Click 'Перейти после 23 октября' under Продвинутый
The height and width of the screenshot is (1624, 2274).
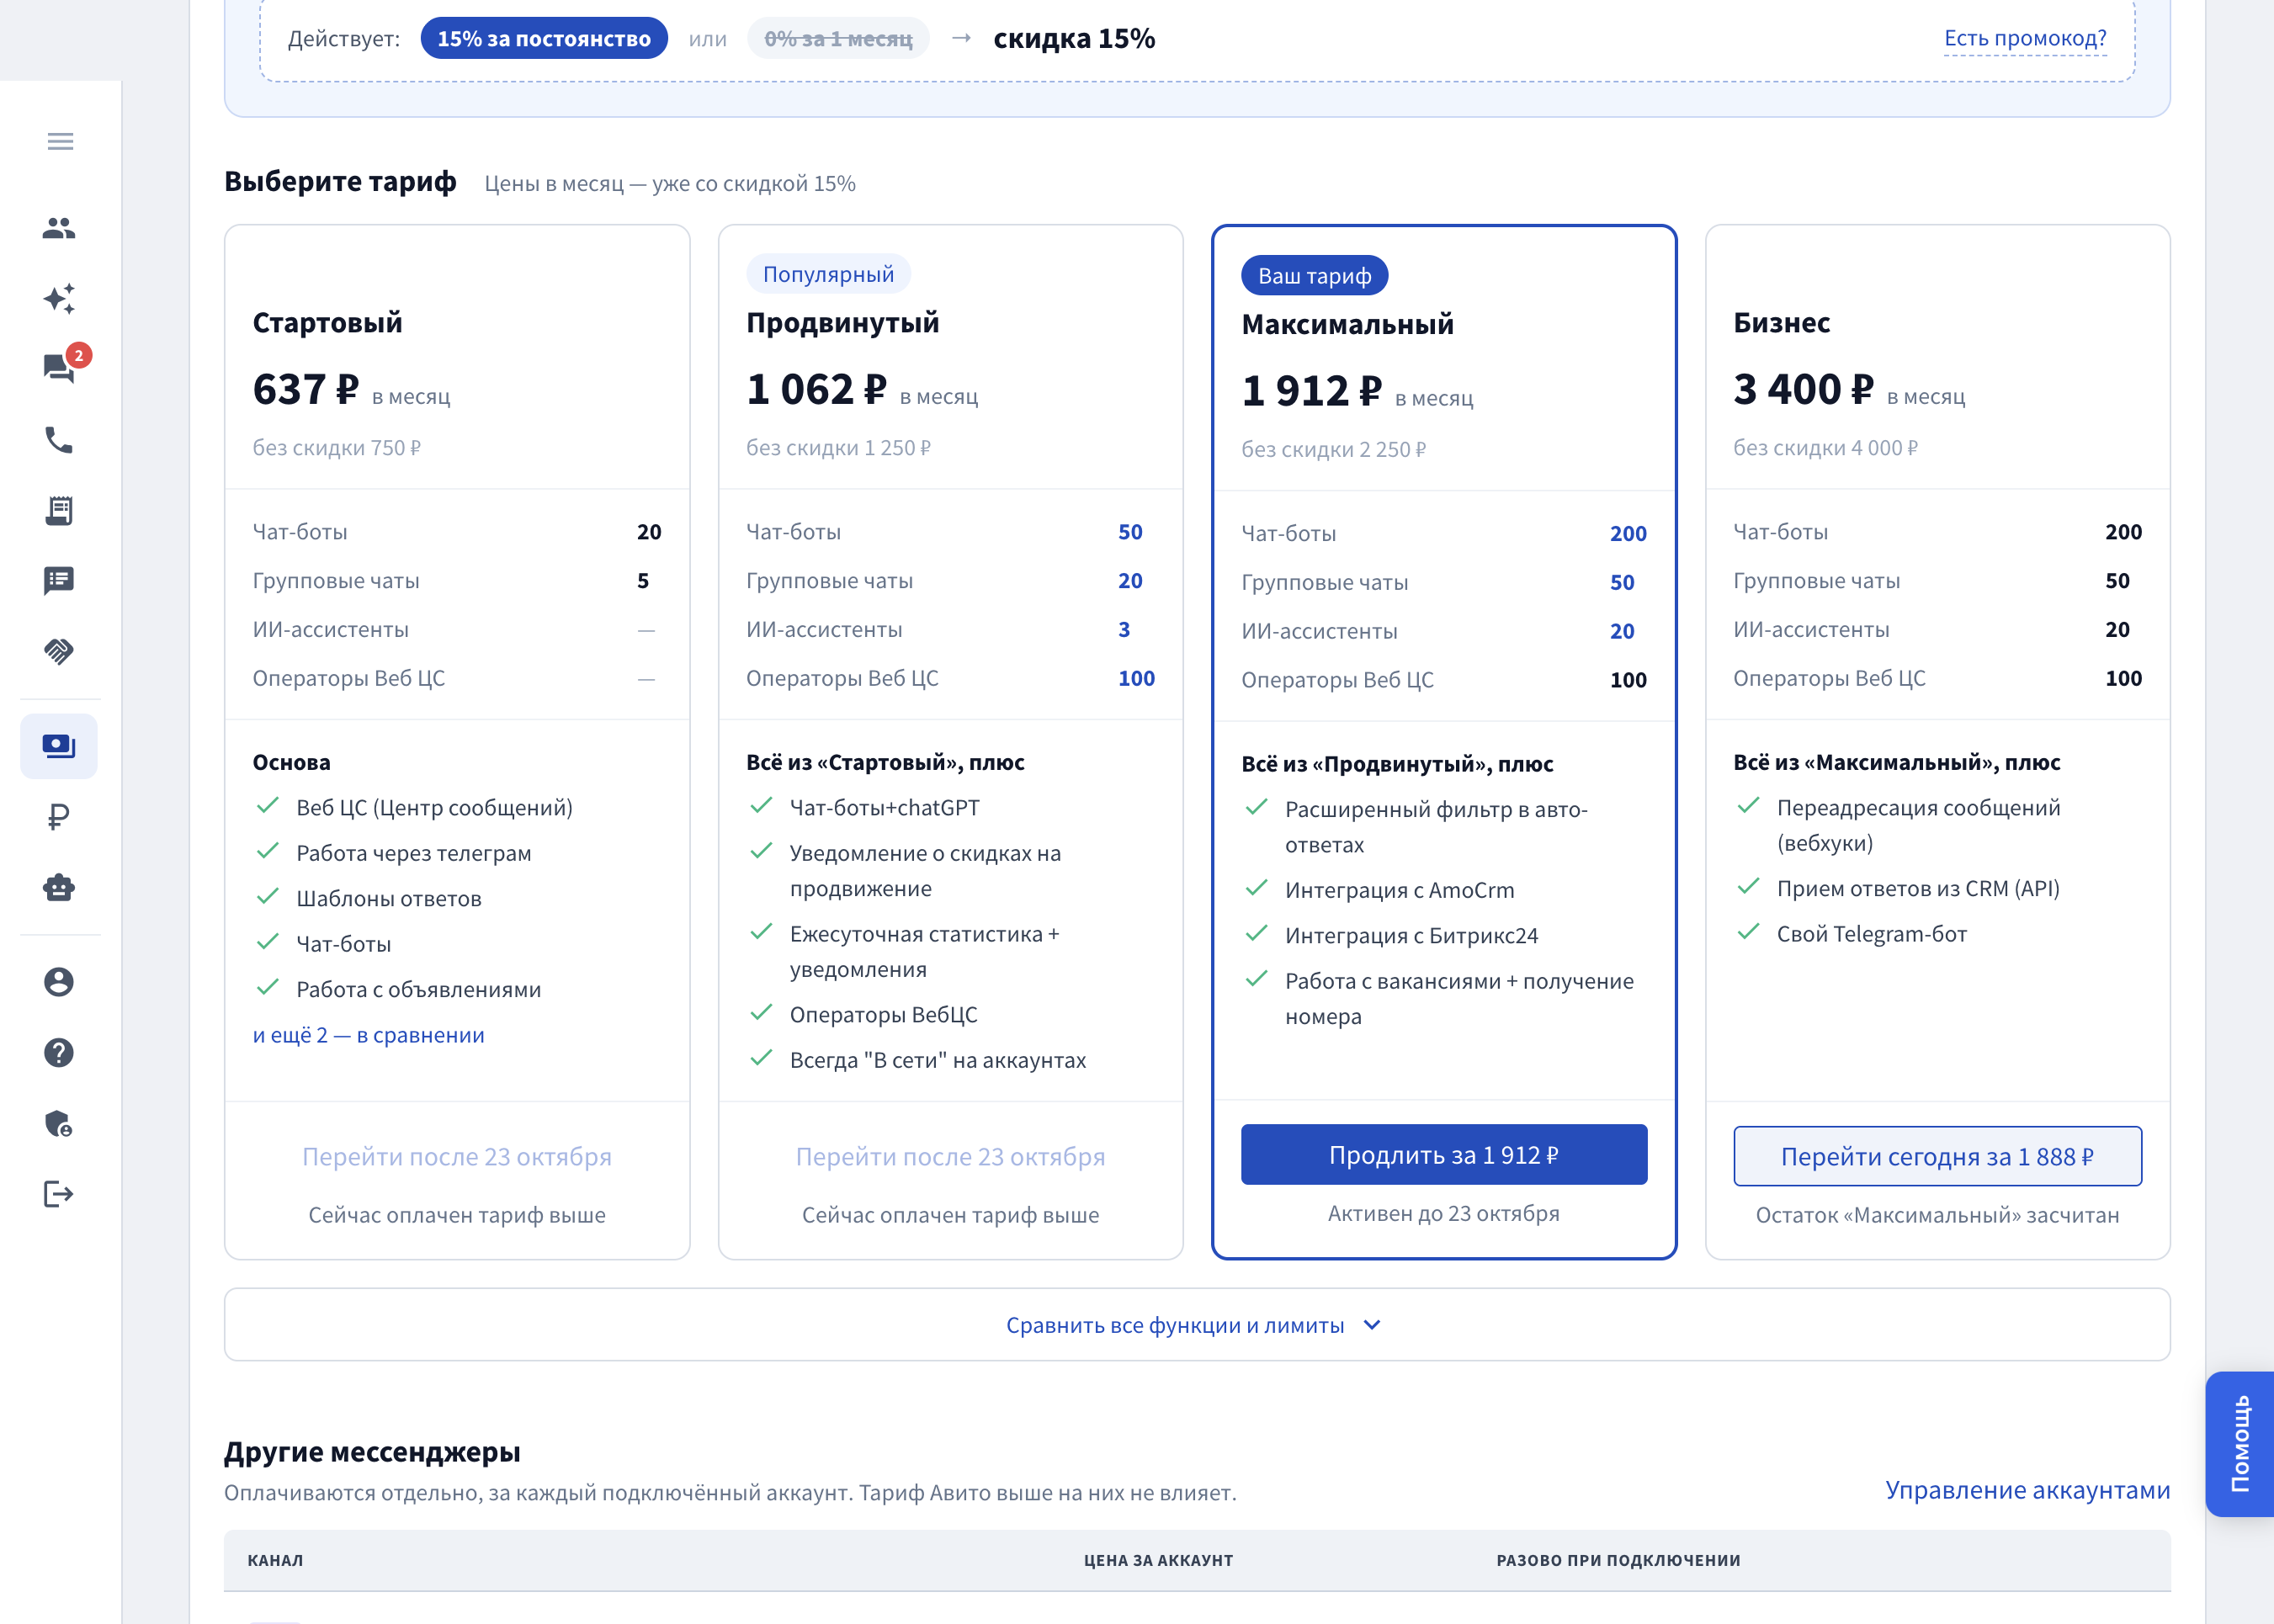point(950,1157)
